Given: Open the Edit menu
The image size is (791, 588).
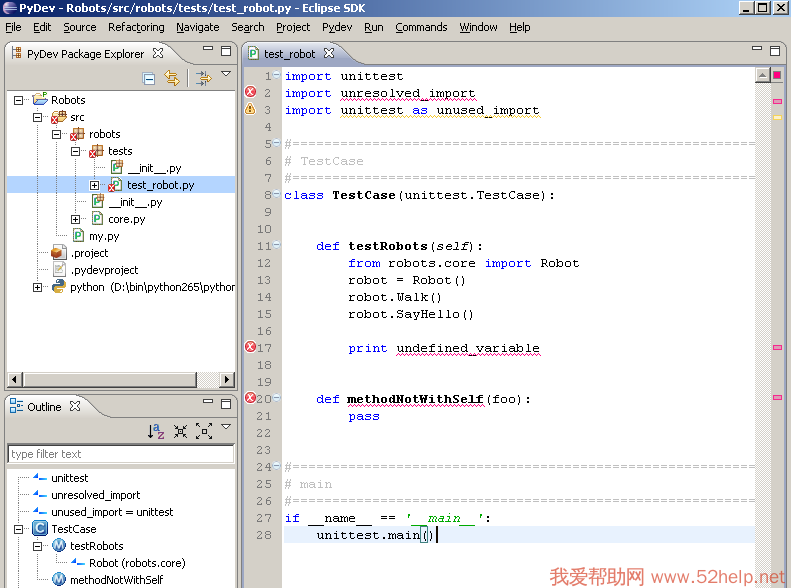Looking at the screenshot, I should pos(42,27).
